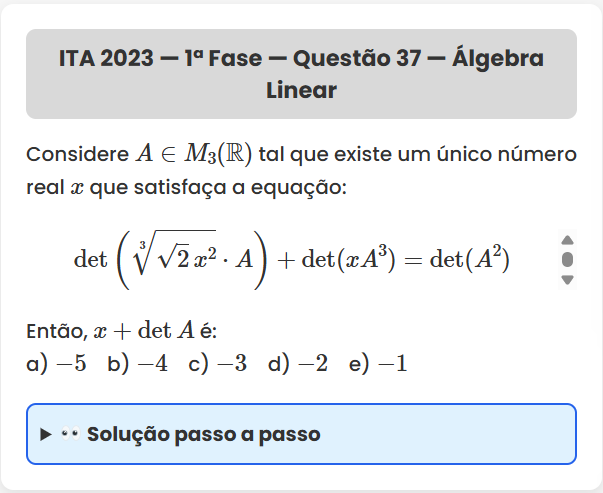Open the 'Solução passo a passo' section

203,435
